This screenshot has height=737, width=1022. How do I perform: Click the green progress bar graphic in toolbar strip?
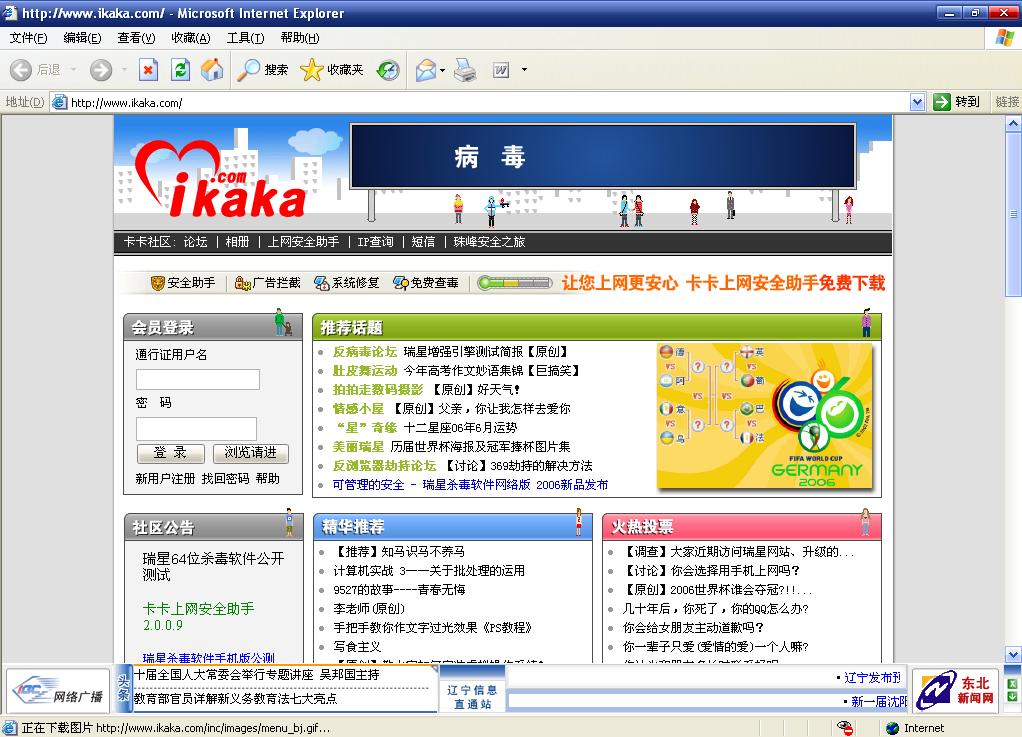click(515, 283)
